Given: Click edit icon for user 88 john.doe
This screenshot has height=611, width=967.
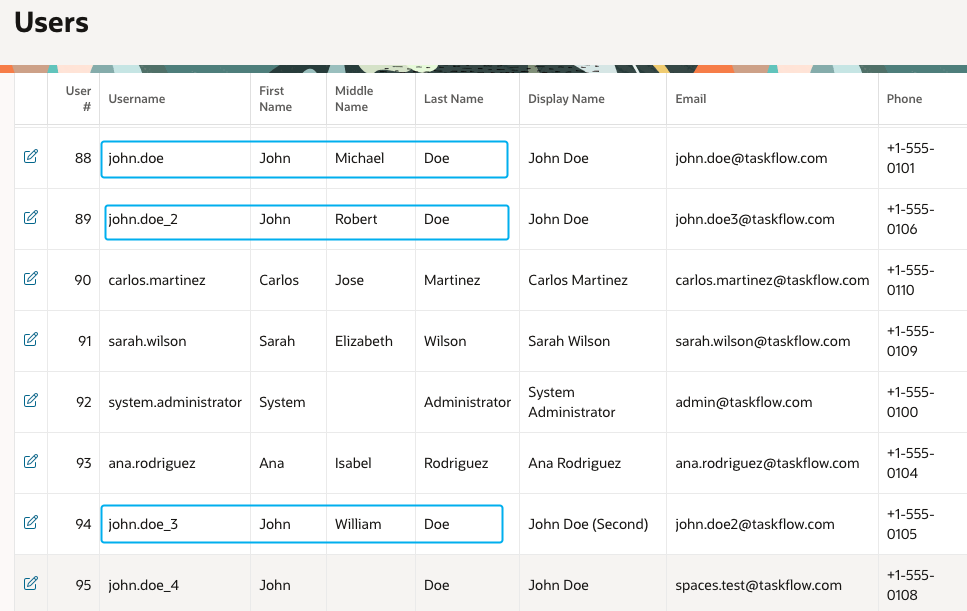Looking at the screenshot, I should click(x=30, y=157).
